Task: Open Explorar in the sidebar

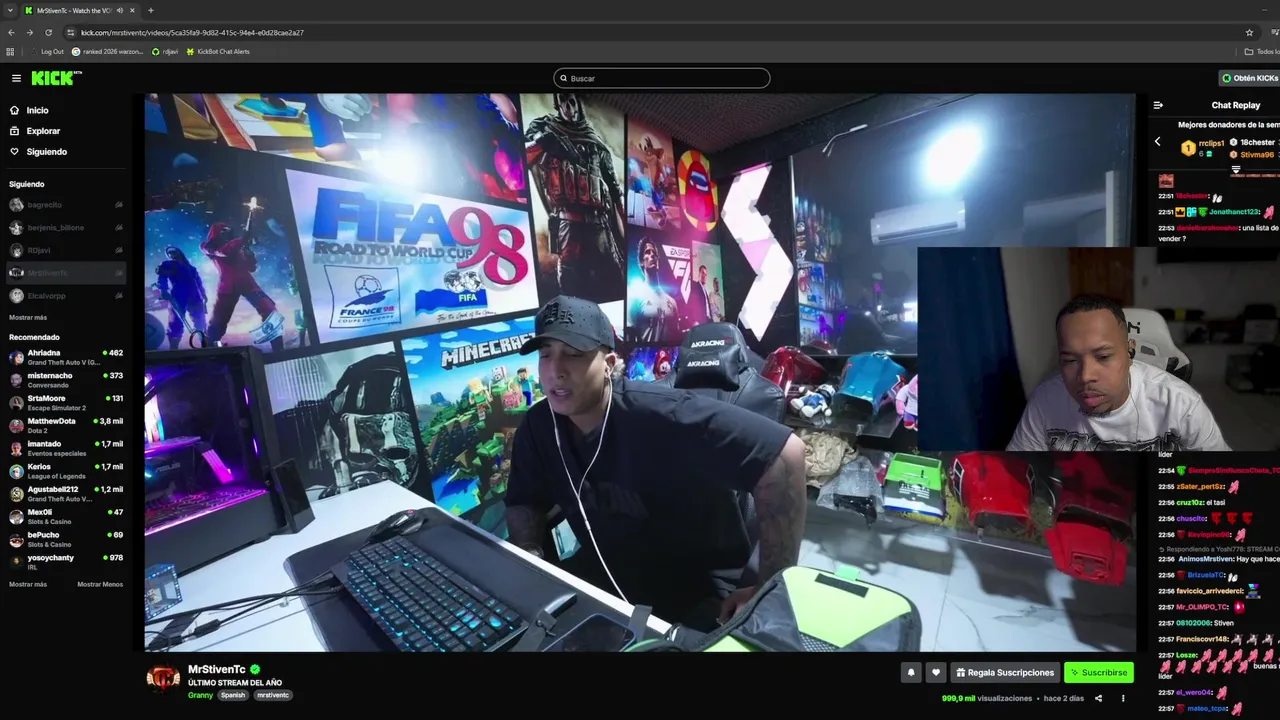Action: pos(35,131)
